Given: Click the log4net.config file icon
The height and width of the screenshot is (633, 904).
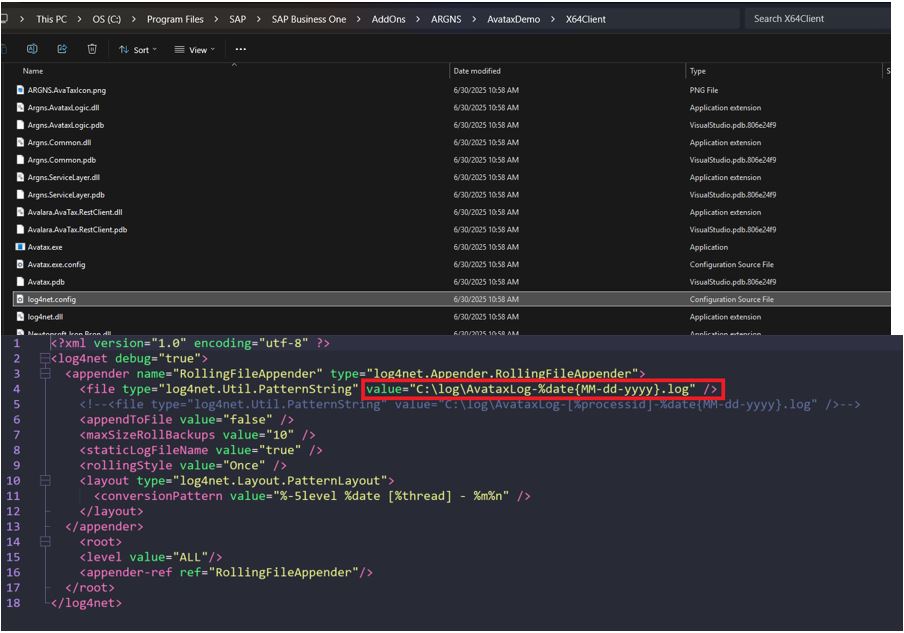Looking at the screenshot, I should (20, 299).
